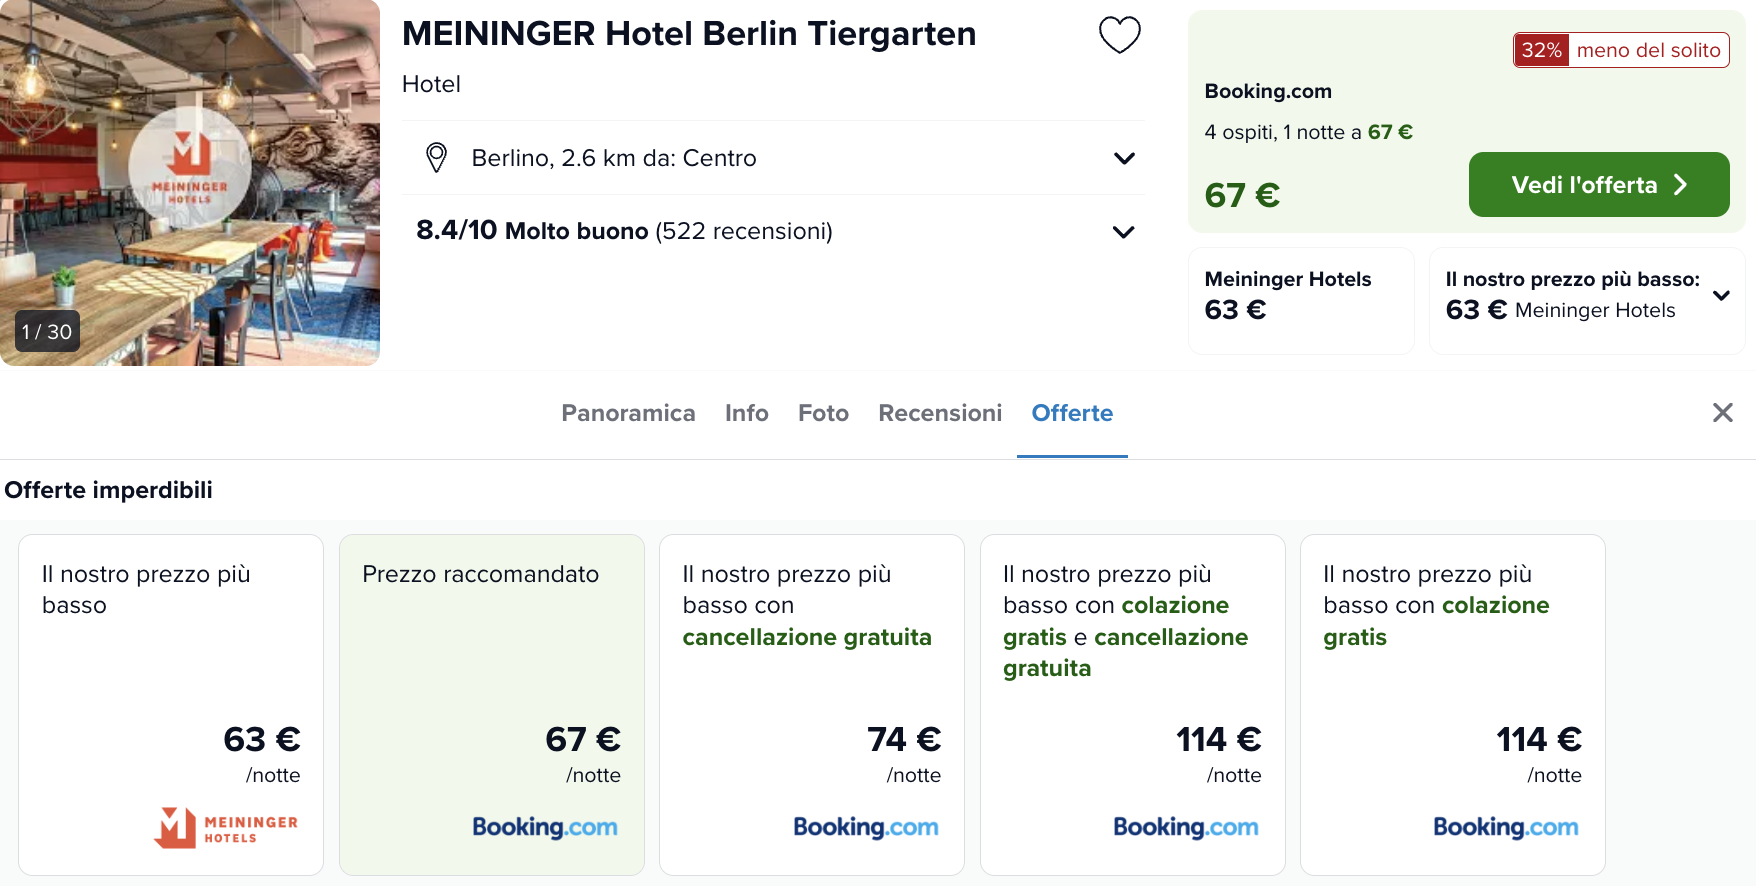1756x886 pixels.
Task: Select the Foto tab
Action: 823,413
